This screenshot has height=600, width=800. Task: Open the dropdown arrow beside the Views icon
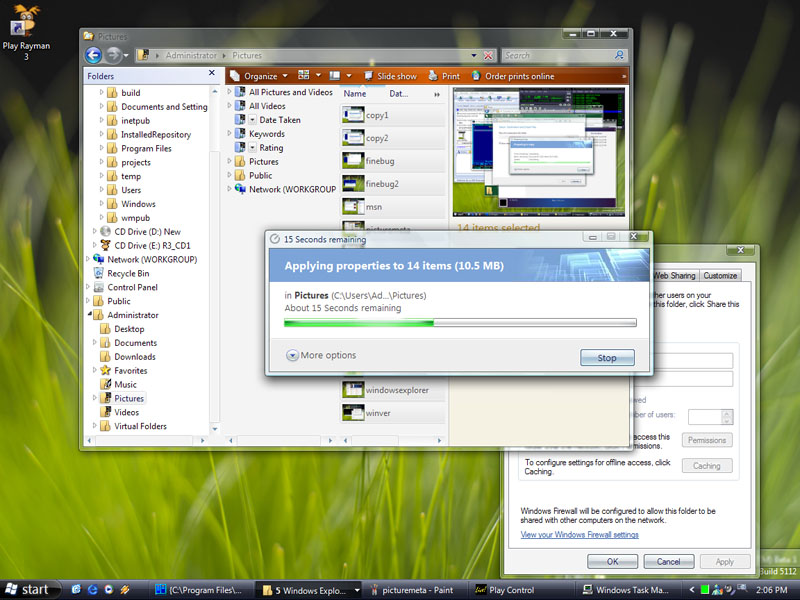pos(318,76)
